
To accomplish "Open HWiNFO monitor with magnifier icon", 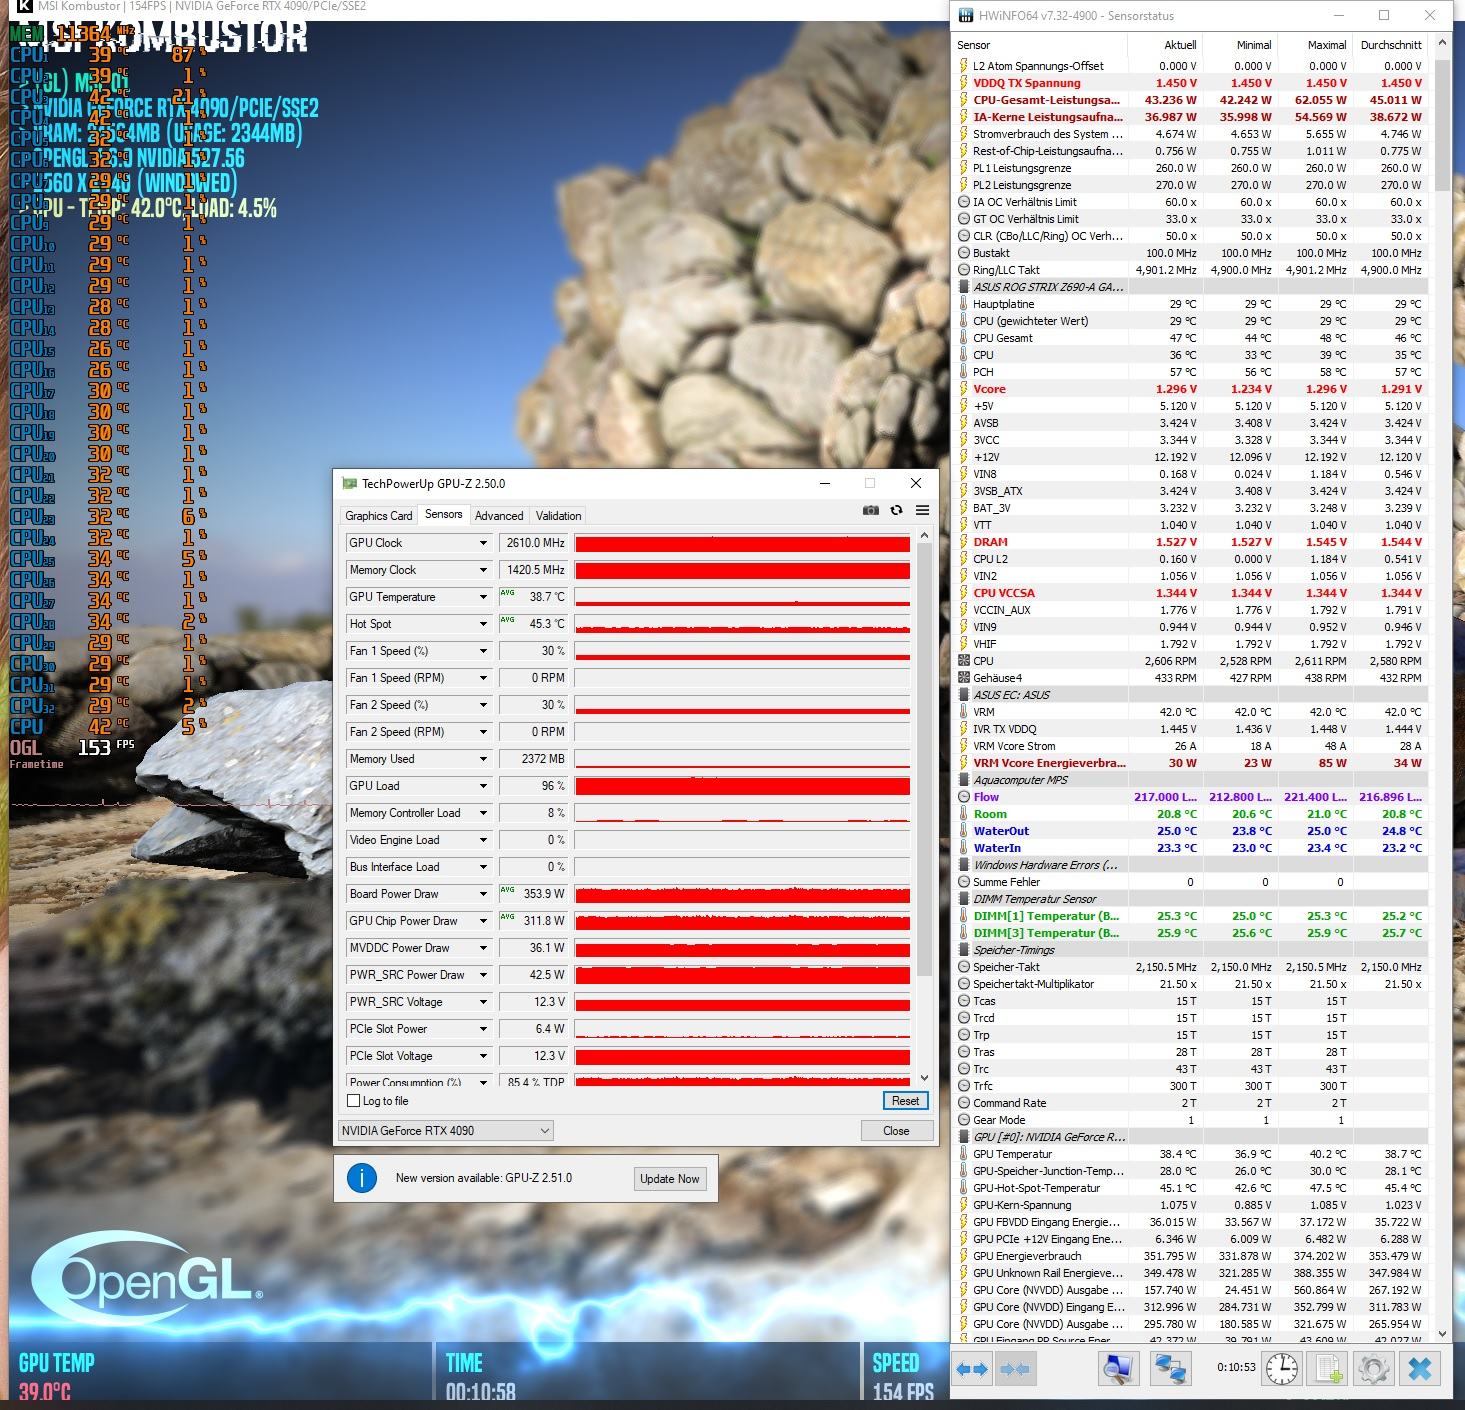I will pos(1117,1368).
